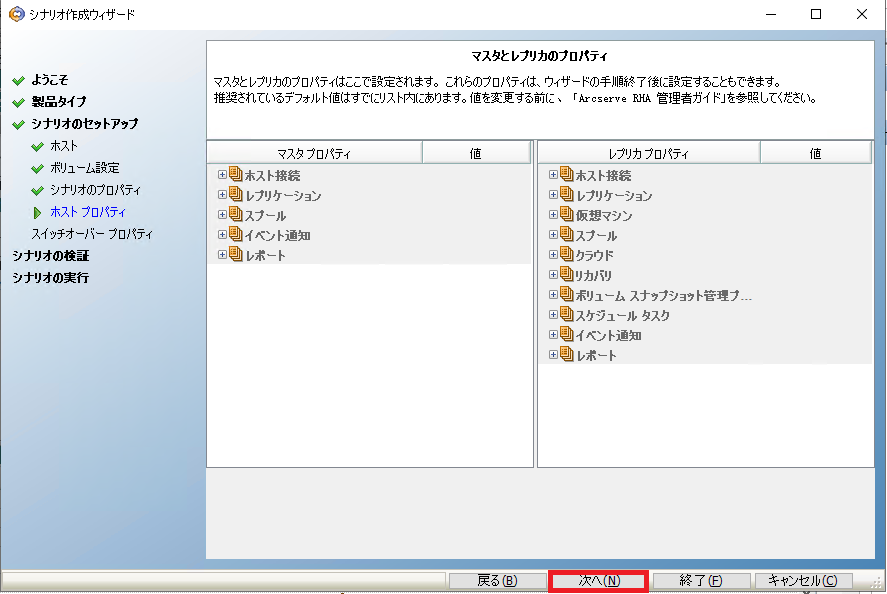Select シナリオのプロパティ wizard step
The width and height of the screenshot is (887, 594).
(x=96, y=190)
